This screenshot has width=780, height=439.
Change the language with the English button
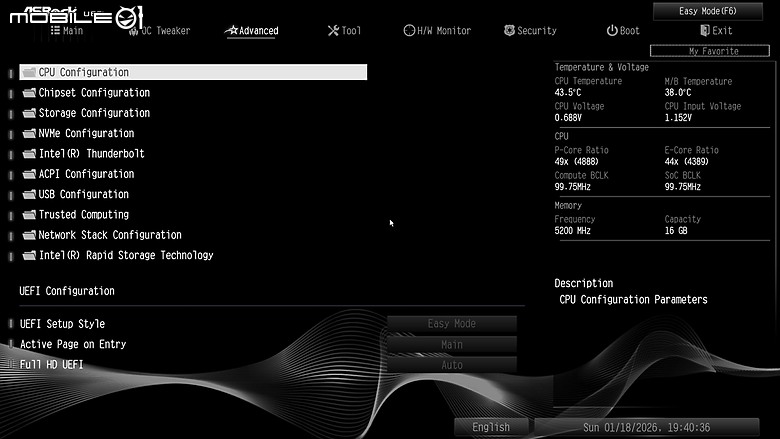click(x=491, y=427)
